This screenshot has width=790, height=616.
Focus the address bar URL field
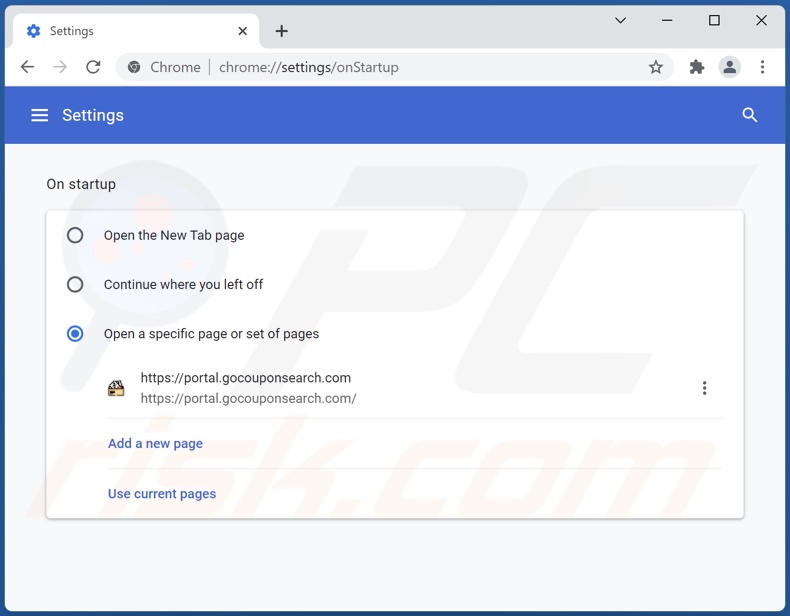[400, 67]
